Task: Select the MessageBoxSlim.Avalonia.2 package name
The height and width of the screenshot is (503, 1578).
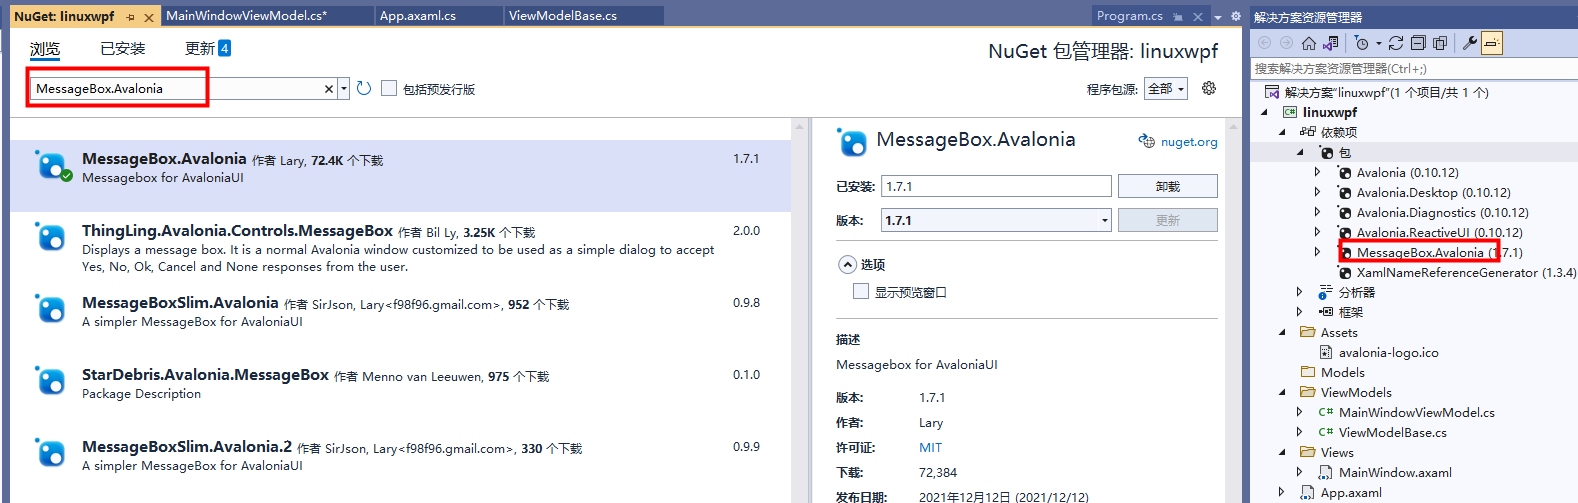Action: 187,447
